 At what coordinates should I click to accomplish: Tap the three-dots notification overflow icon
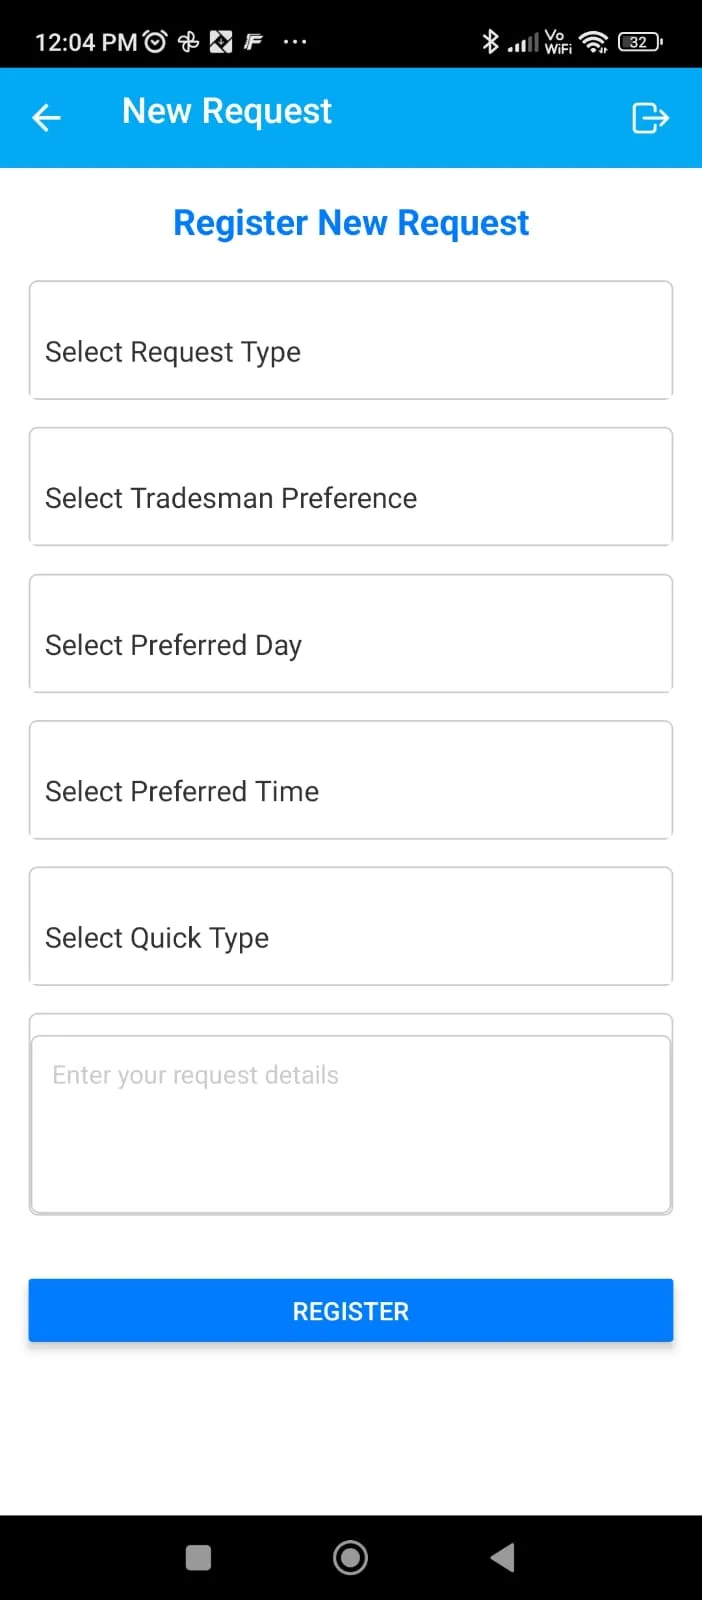(295, 41)
